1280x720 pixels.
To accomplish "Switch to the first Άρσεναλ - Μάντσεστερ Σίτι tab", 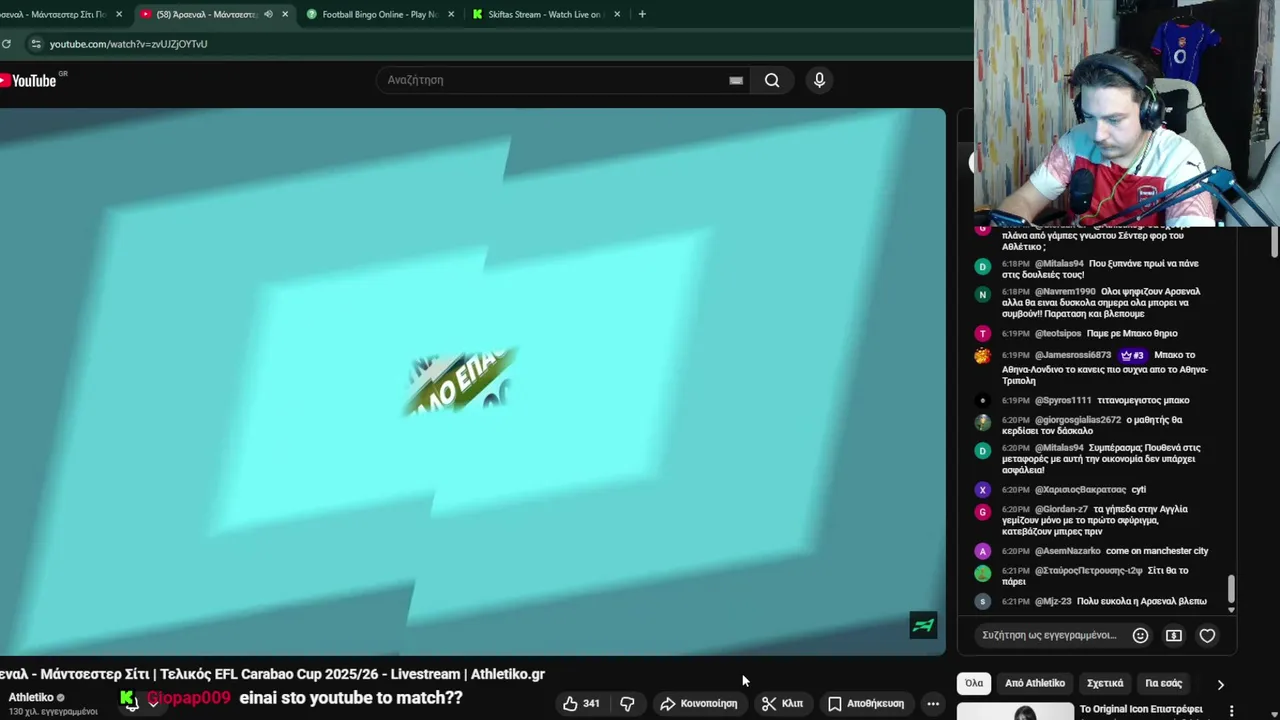I will pos(62,14).
